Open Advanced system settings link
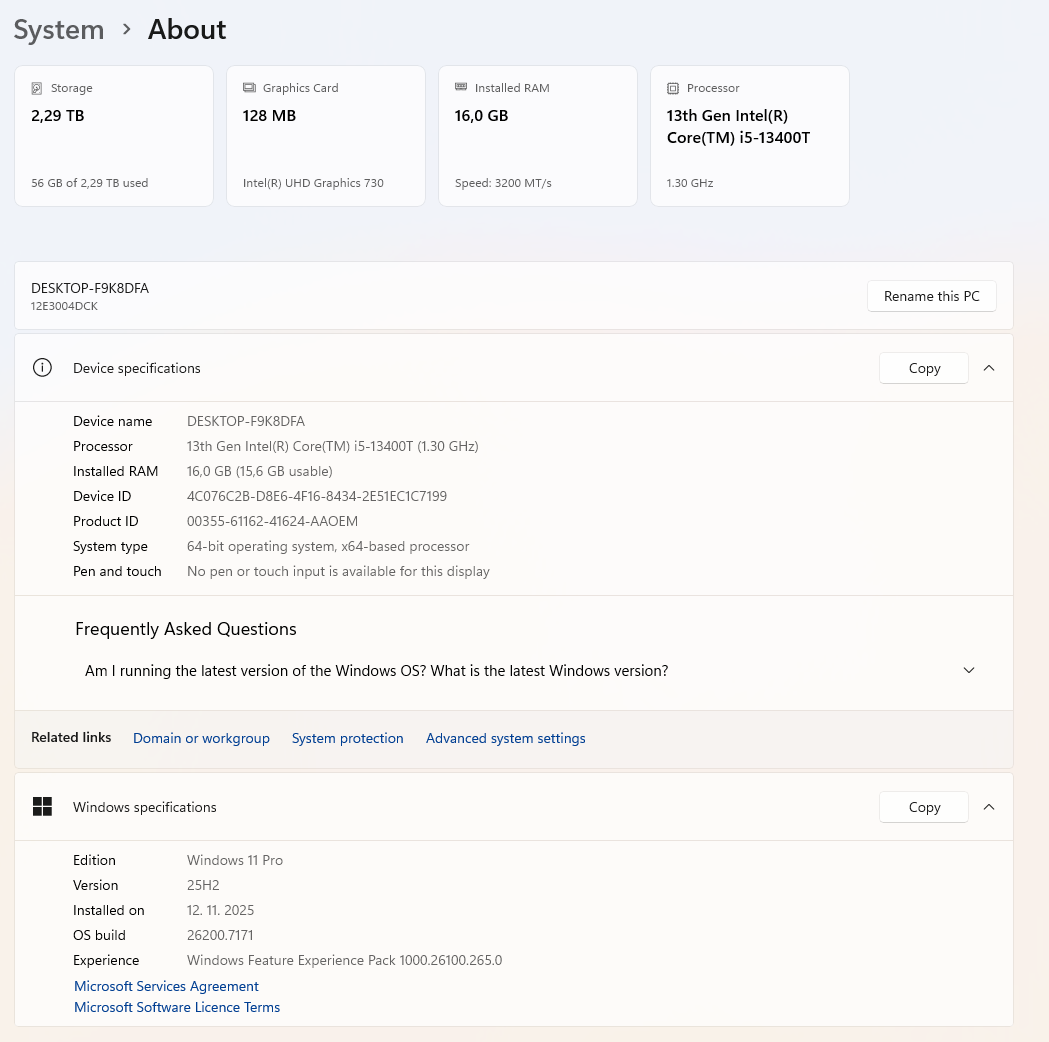Viewport: 1049px width, 1042px height. click(505, 739)
